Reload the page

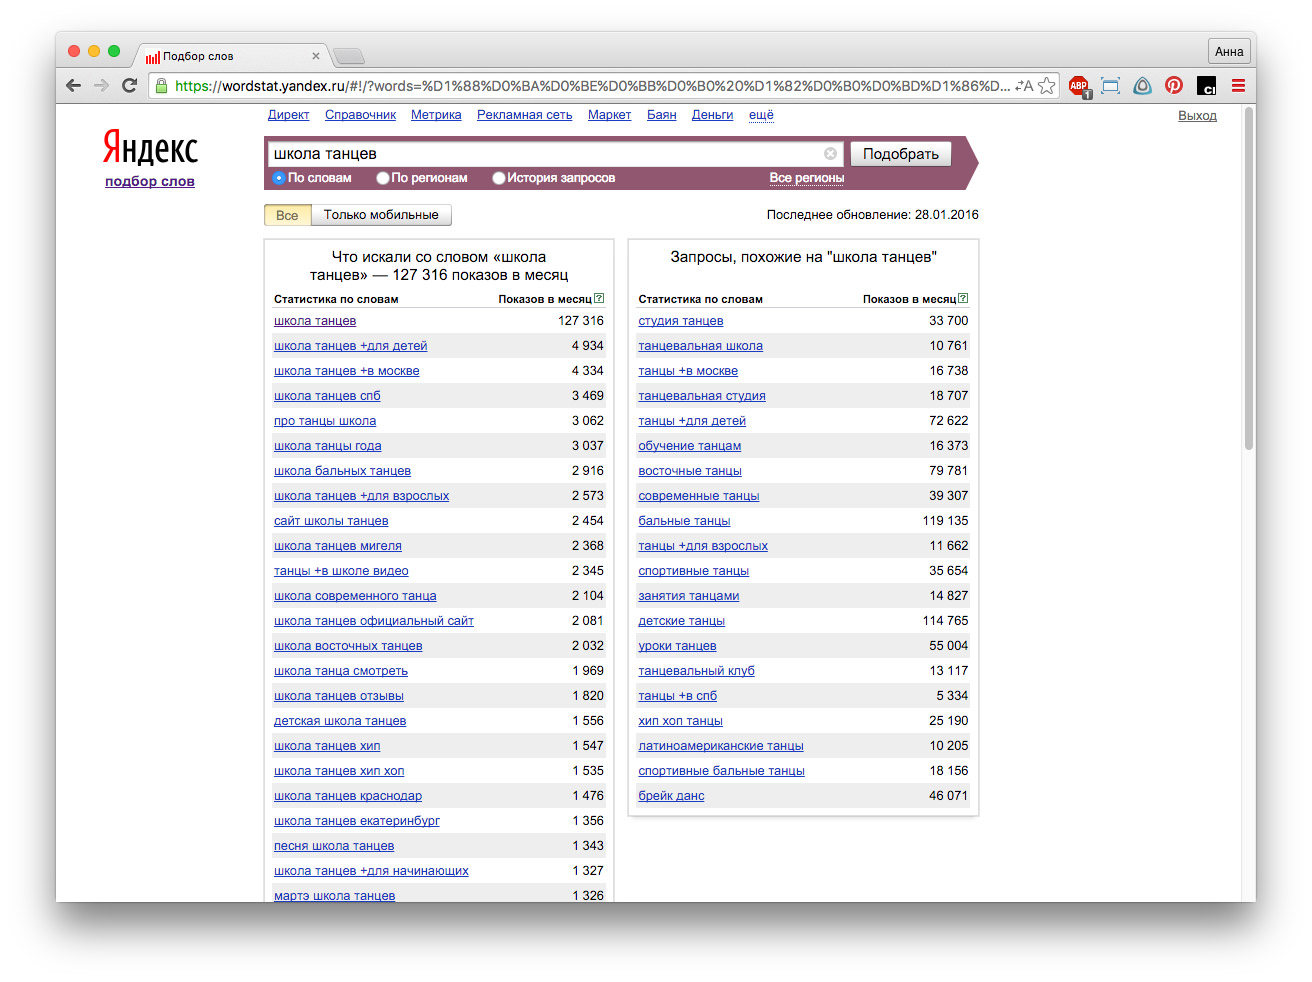click(x=129, y=86)
